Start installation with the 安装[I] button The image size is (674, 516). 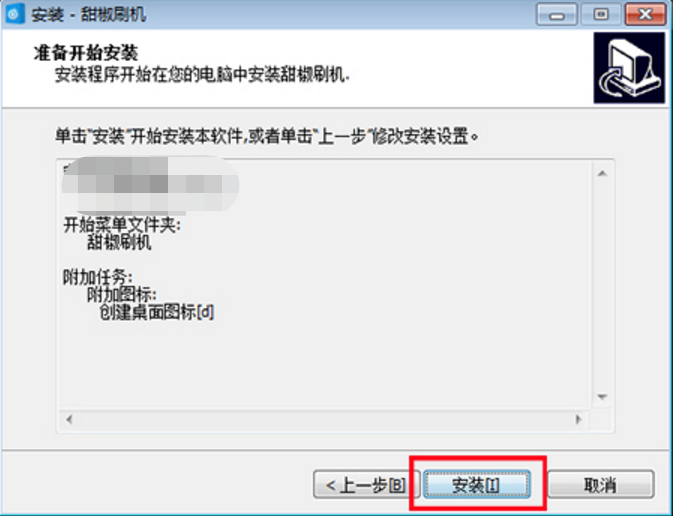[477, 485]
